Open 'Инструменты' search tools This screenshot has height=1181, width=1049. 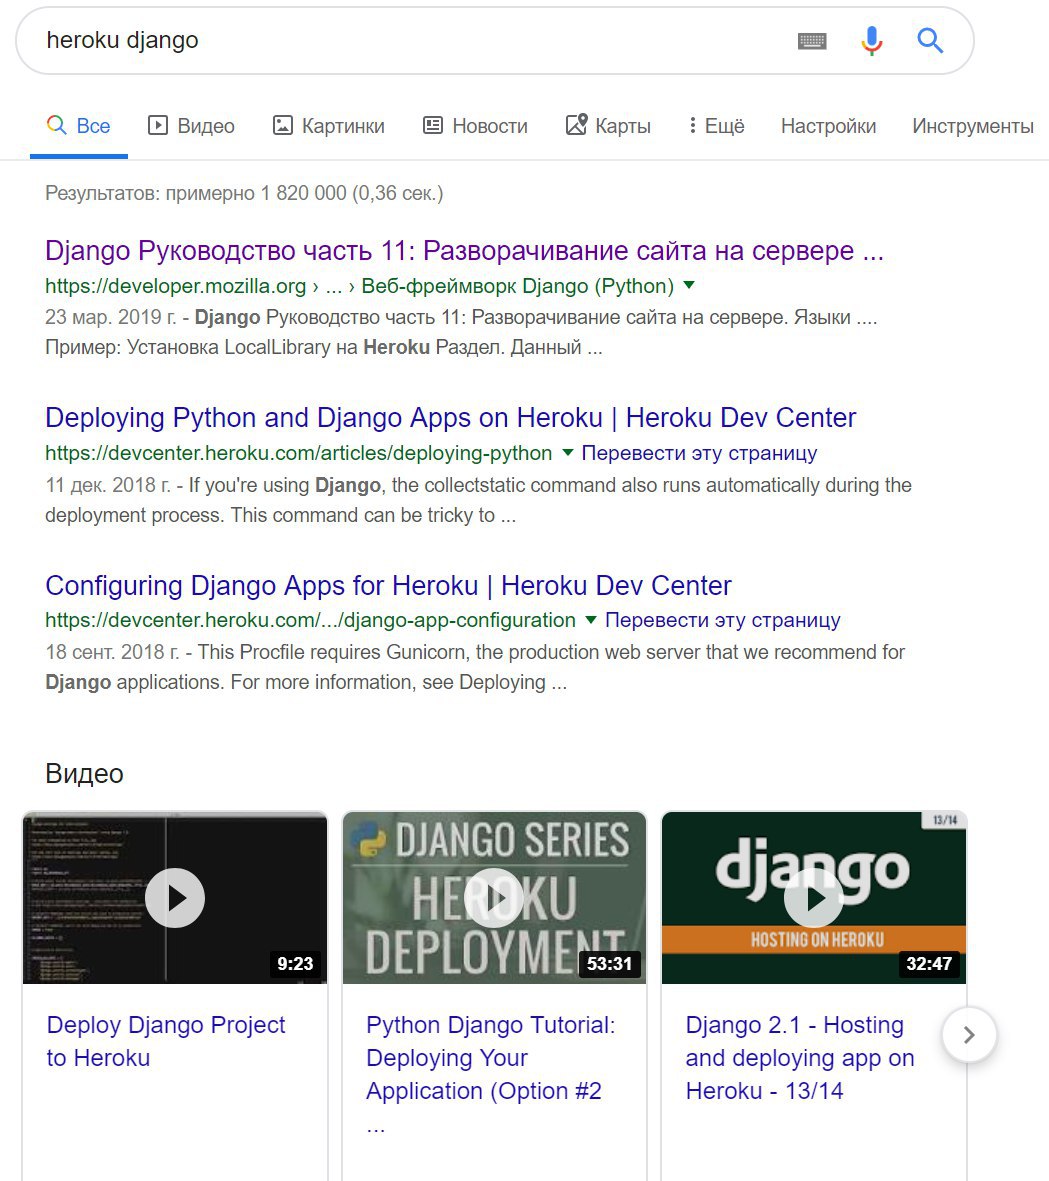(x=973, y=126)
